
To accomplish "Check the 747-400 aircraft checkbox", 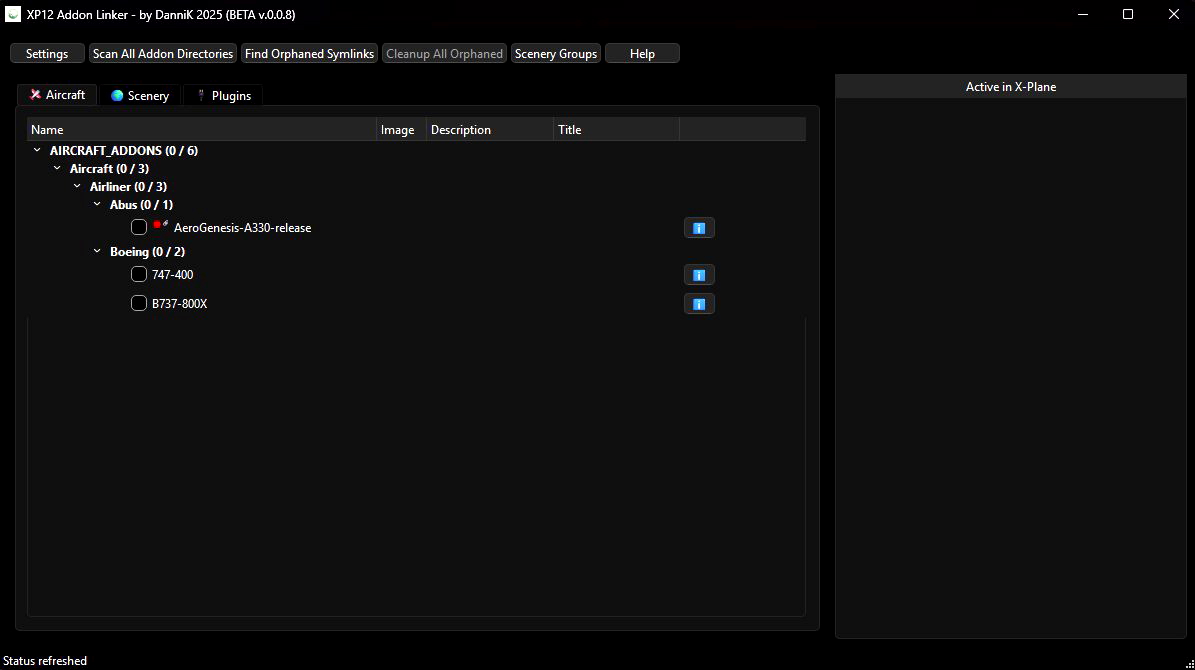I will pos(139,274).
